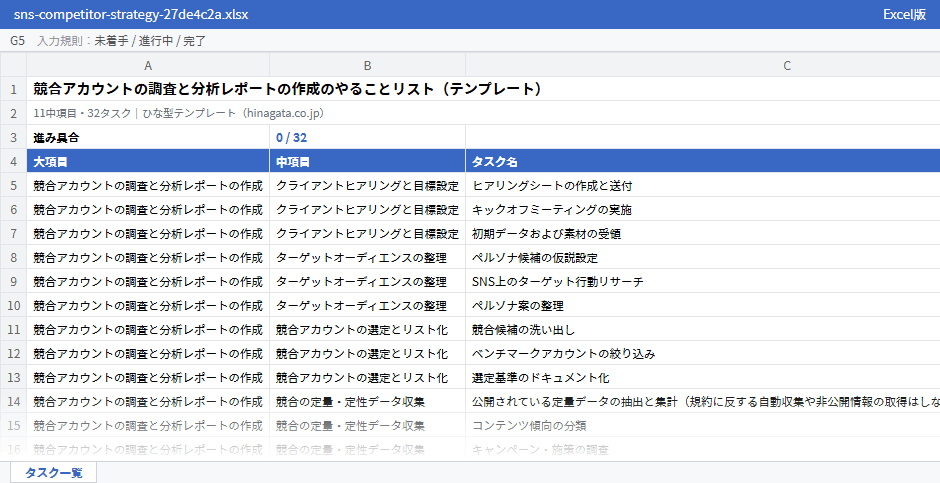940x483 pixels.
Task: Select task ヒアリングシートの作成と送付
Action: click(x=703, y=185)
